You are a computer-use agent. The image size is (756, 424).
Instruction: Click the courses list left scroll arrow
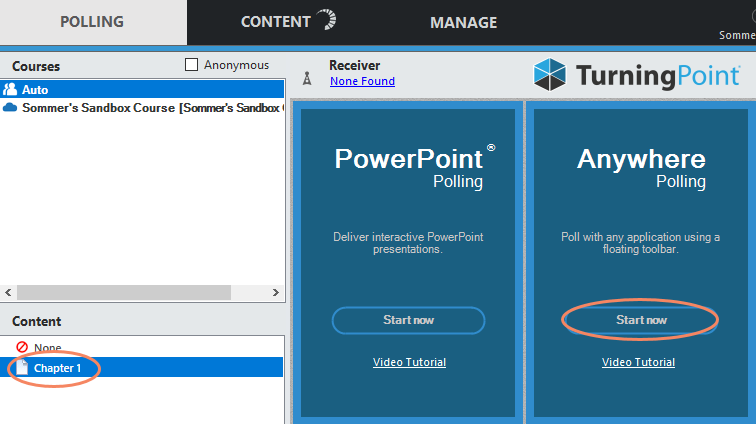point(8,292)
